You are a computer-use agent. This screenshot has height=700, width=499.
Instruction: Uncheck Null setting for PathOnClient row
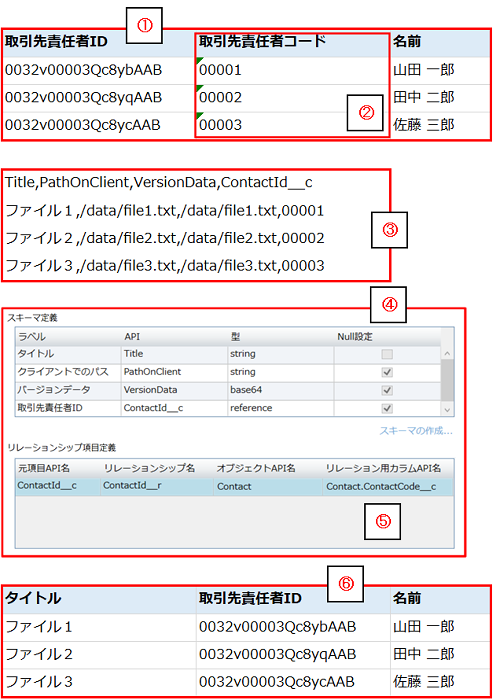click(387, 372)
